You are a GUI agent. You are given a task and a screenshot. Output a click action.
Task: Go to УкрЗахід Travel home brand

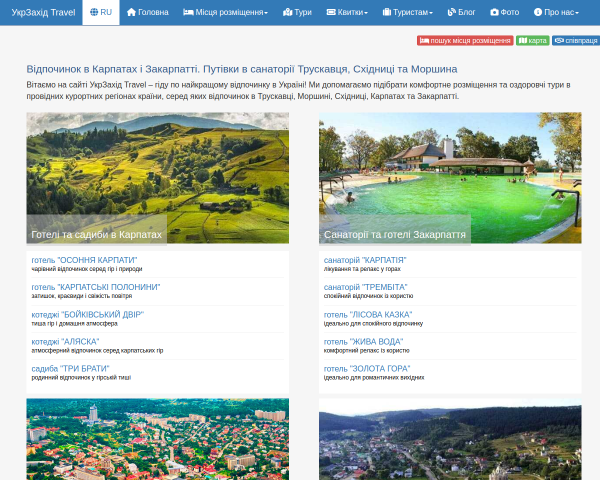pos(43,13)
